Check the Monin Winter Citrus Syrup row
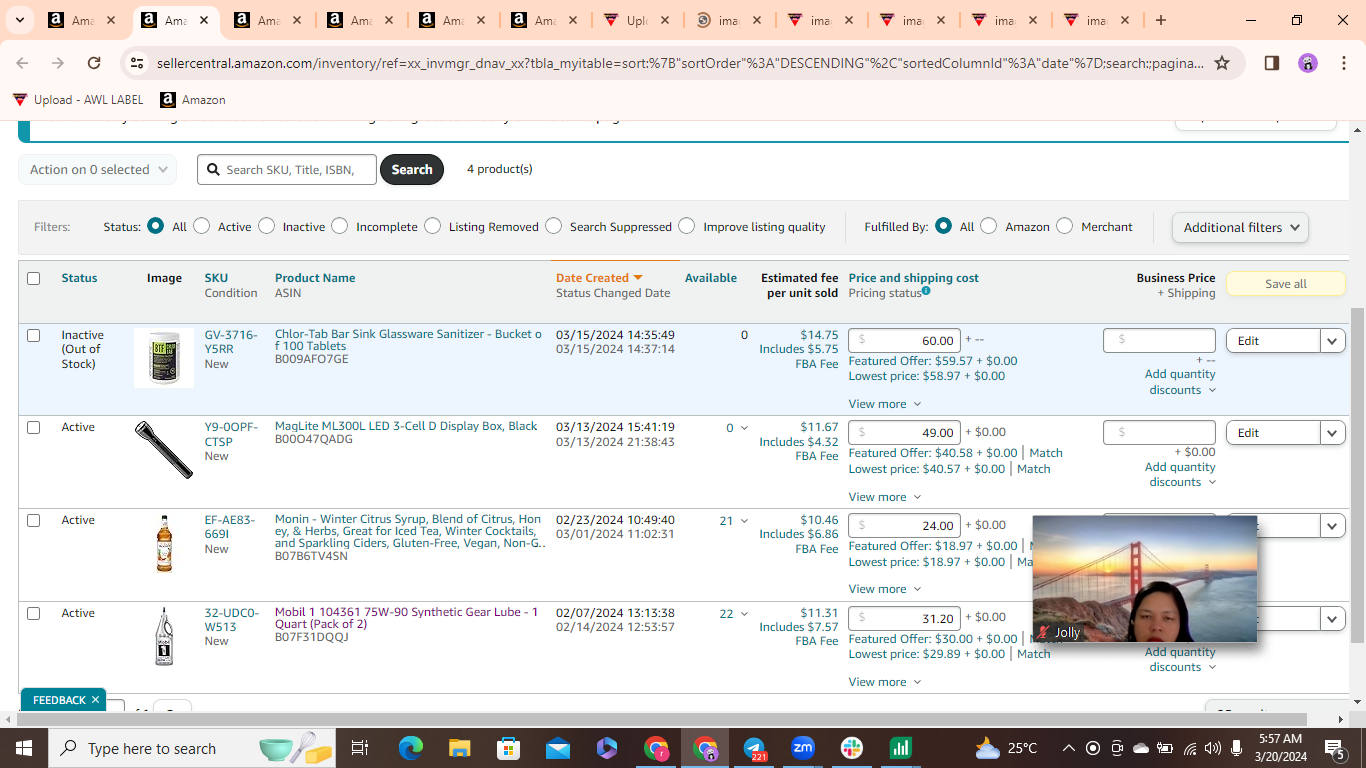1366x768 pixels. [x=34, y=520]
